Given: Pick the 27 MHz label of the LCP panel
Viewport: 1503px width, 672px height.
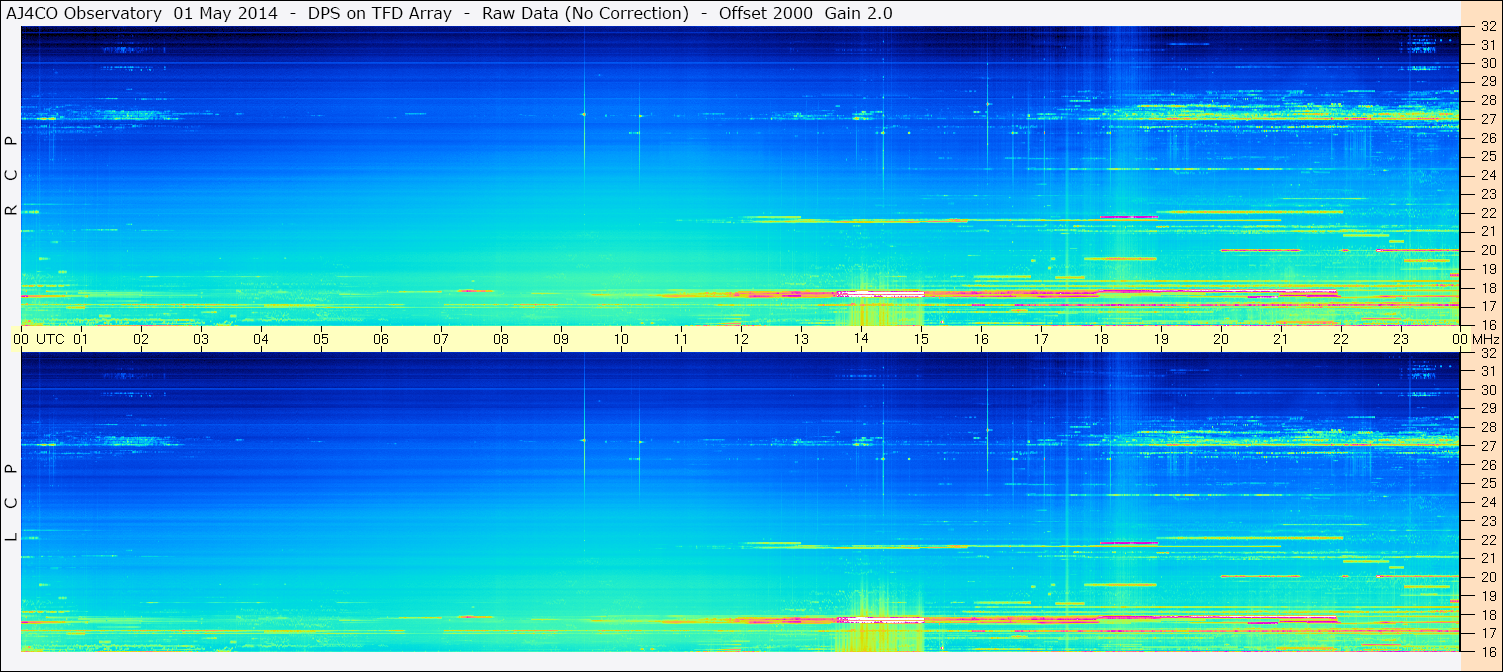Looking at the screenshot, I should (x=1488, y=446).
